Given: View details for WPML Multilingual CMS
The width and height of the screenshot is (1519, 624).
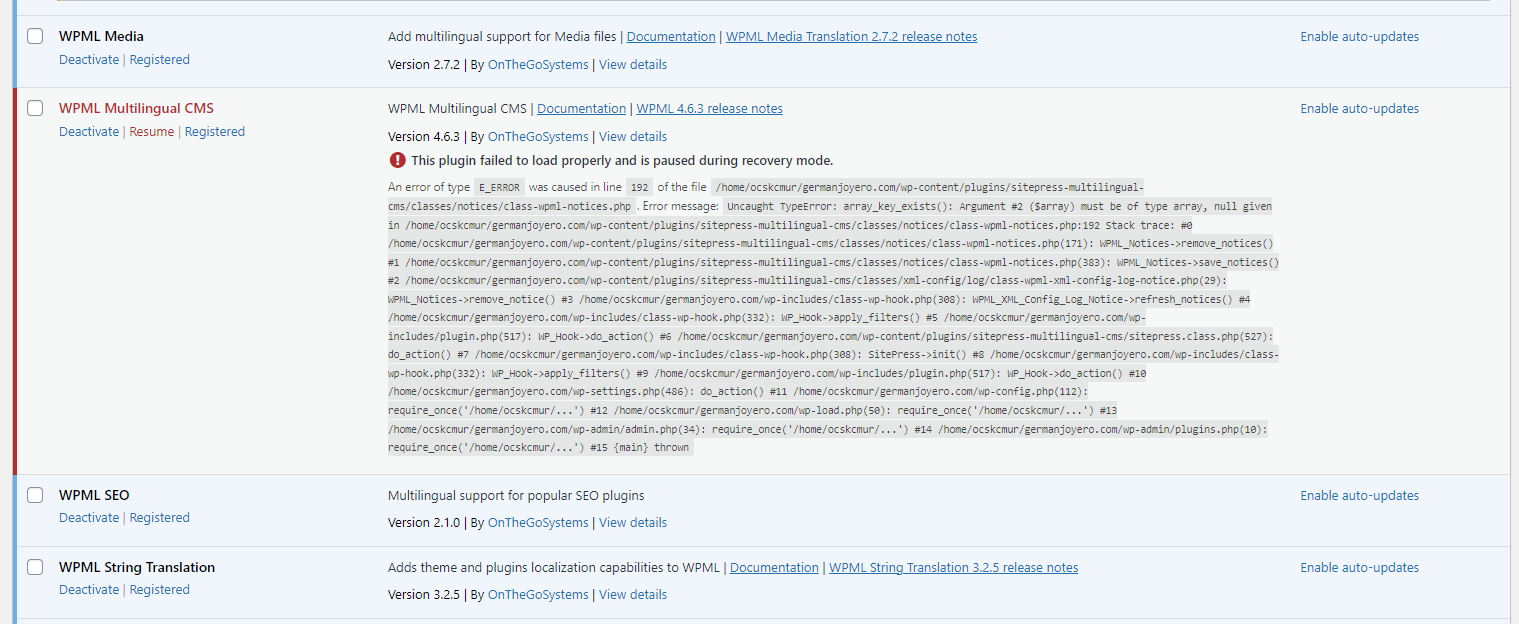Looking at the screenshot, I should (633, 137).
